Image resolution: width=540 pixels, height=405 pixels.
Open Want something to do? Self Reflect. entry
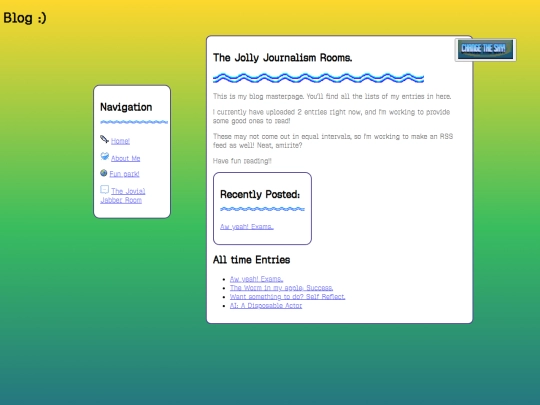coord(287,297)
